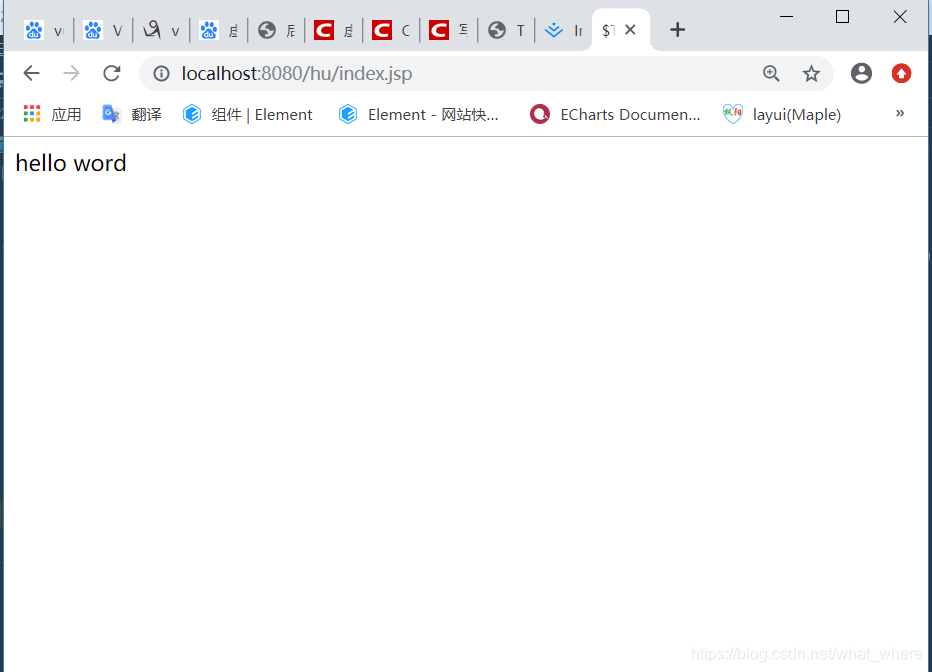View site information icon in address bar
Screen dimensions: 932x672
[x=161, y=73]
